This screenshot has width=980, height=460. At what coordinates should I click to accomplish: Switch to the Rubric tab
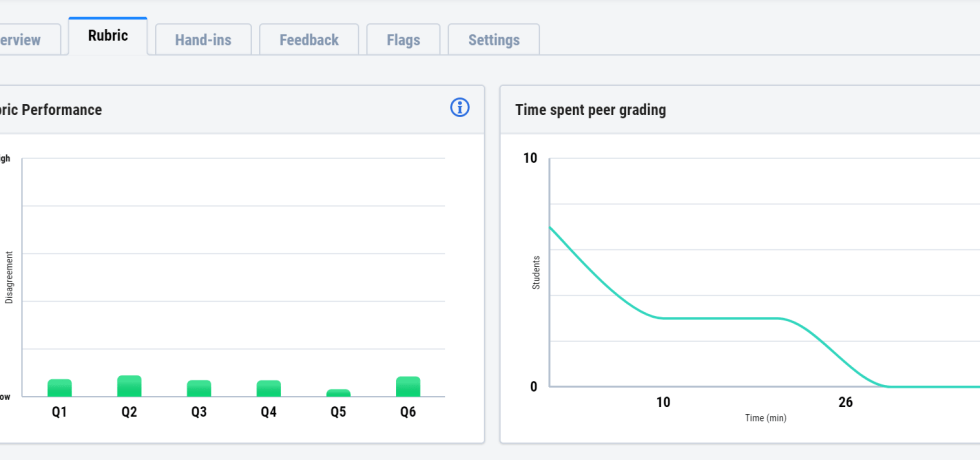(x=107, y=36)
